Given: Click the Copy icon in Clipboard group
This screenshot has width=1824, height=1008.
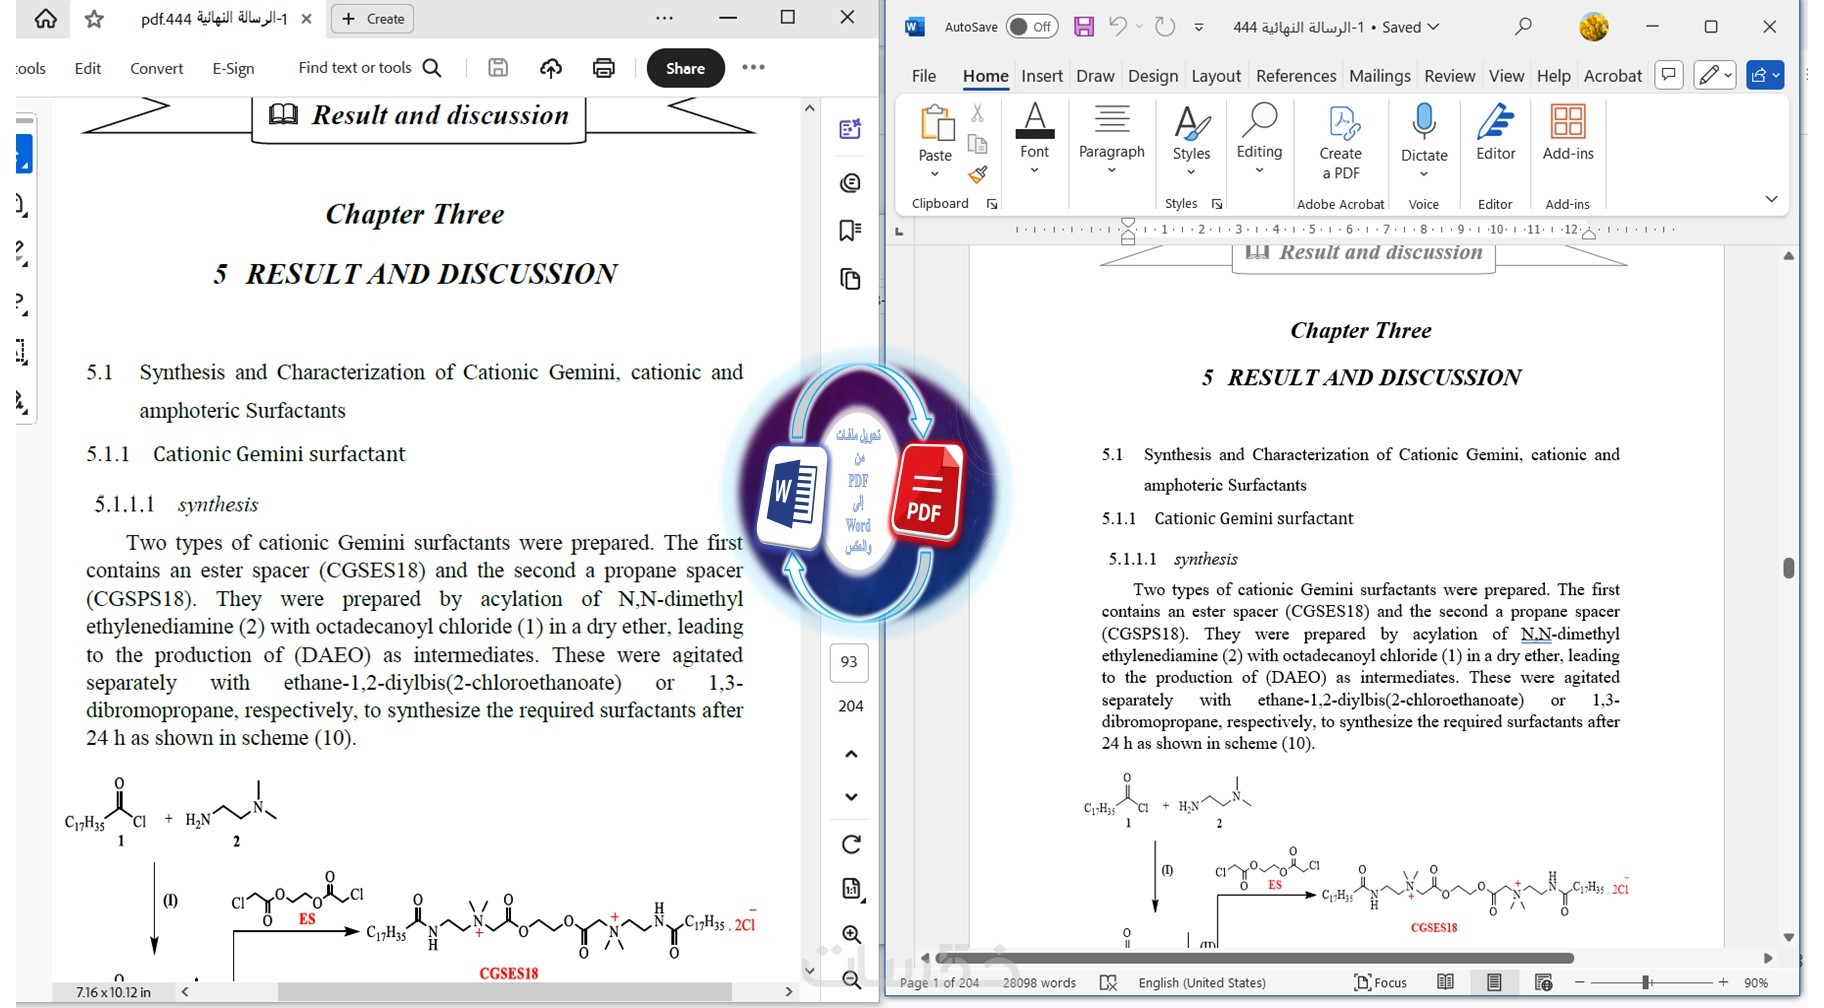Looking at the screenshot, I should pos(978,144).
